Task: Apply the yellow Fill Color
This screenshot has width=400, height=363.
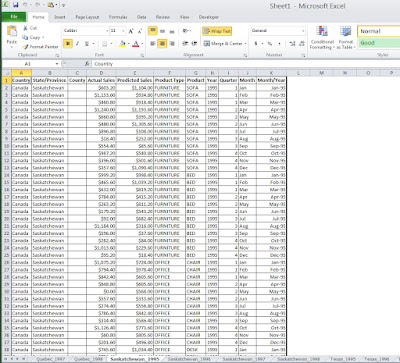Action: point(122,44)
